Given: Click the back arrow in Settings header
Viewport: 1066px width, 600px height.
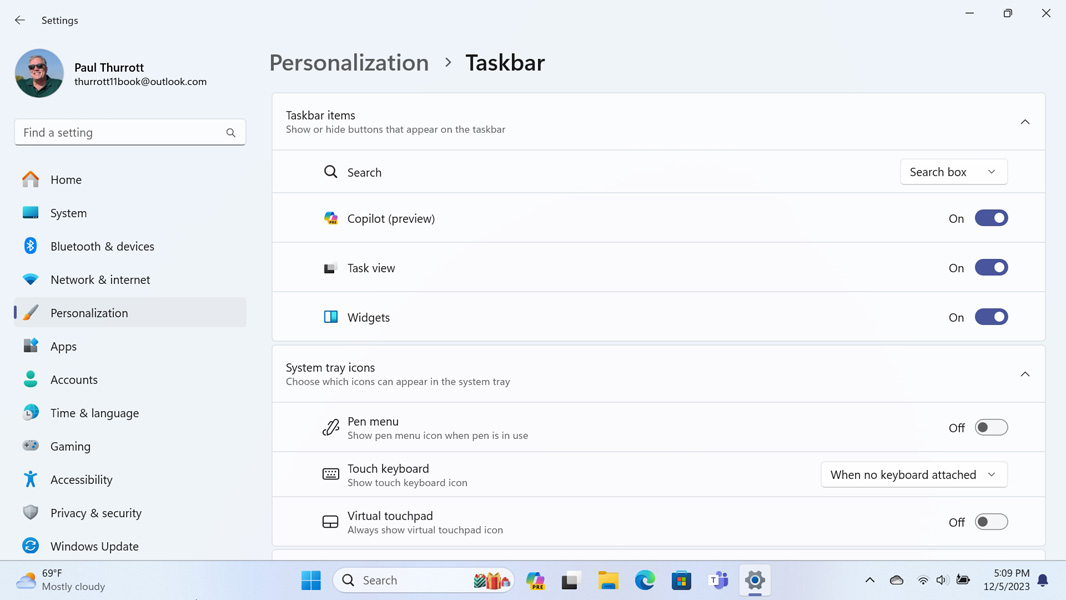Looking at the screenshot, I should (20, 20).
